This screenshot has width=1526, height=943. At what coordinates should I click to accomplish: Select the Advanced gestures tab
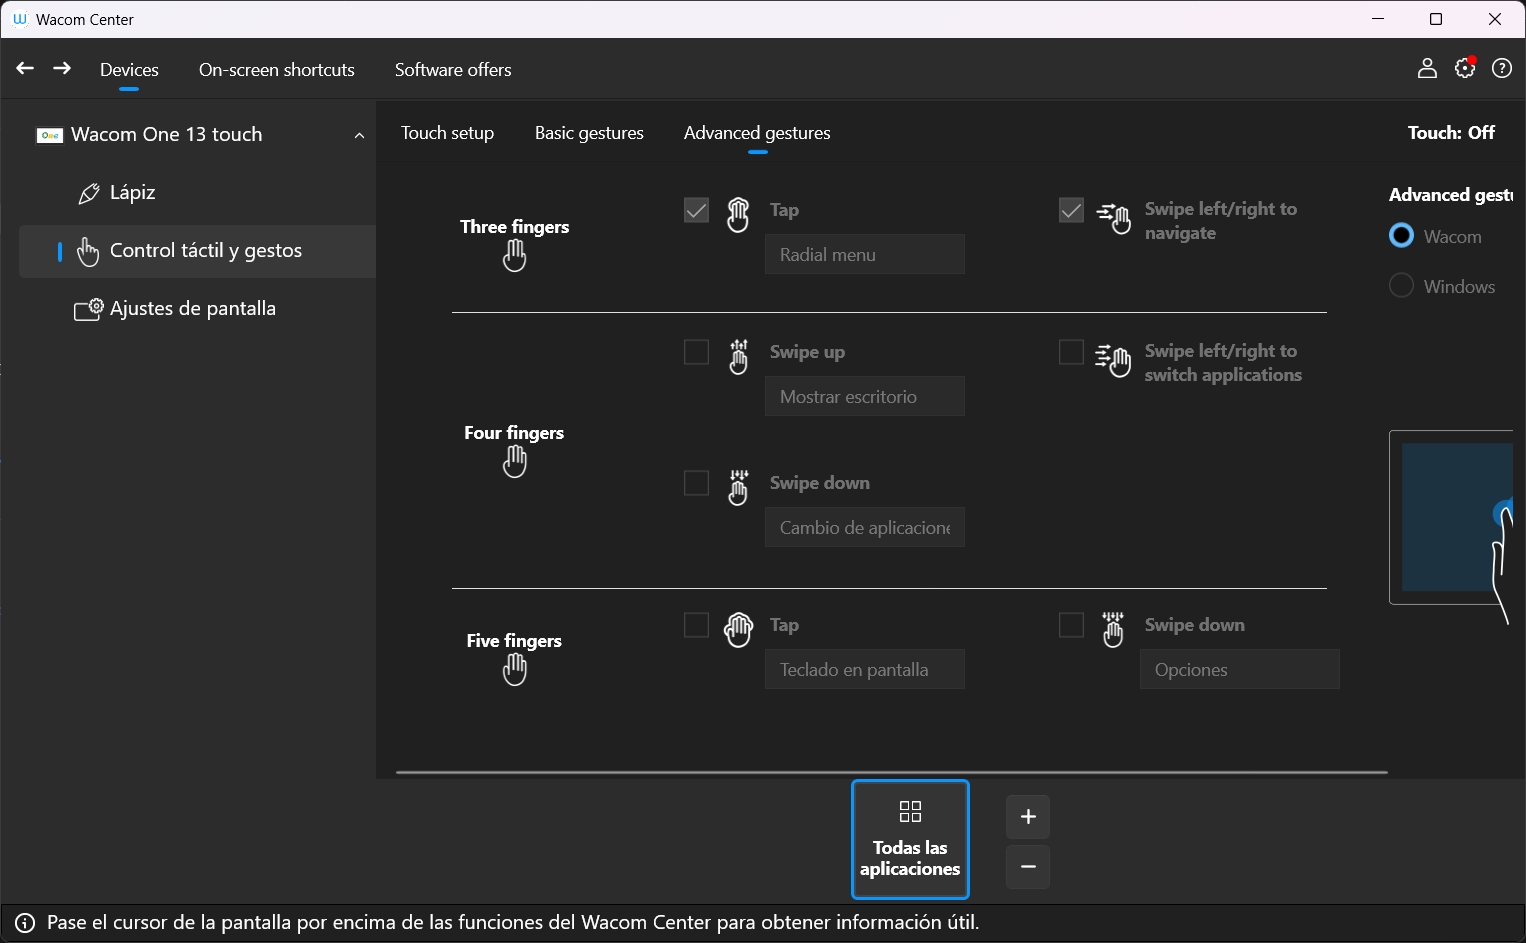pyautogui.click(x=757, y=133)
